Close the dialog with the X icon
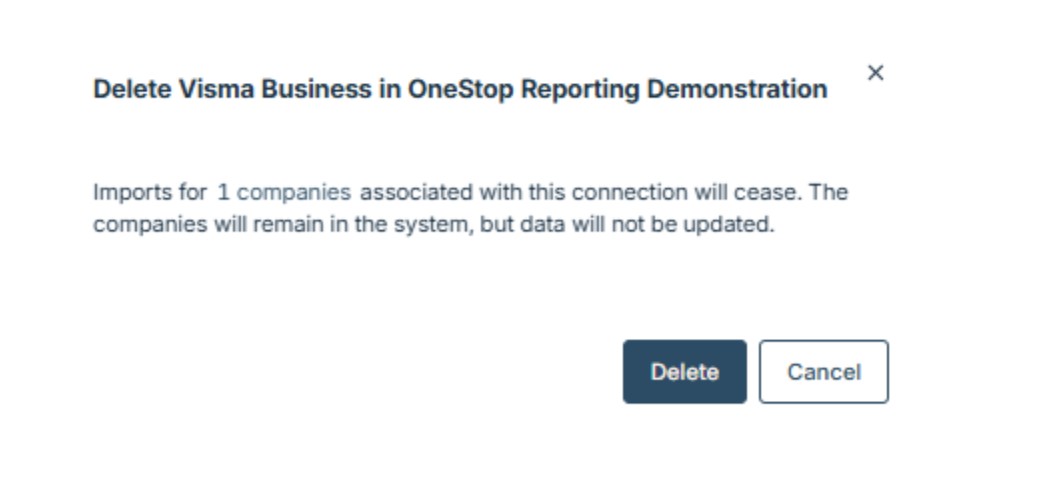 875,73
